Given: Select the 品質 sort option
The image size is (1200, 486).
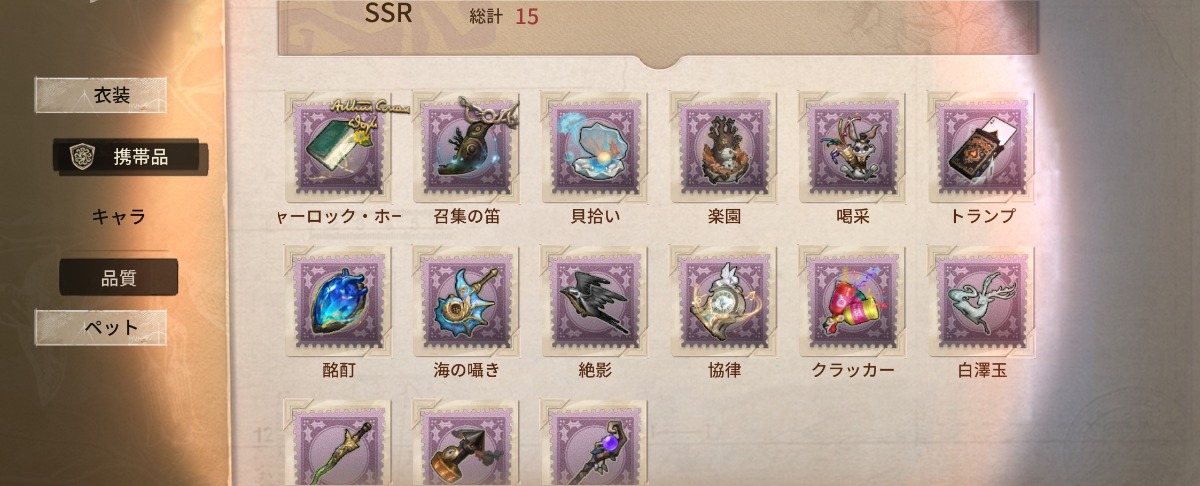Looking at the screenshot, I should (x=118, y=278).
